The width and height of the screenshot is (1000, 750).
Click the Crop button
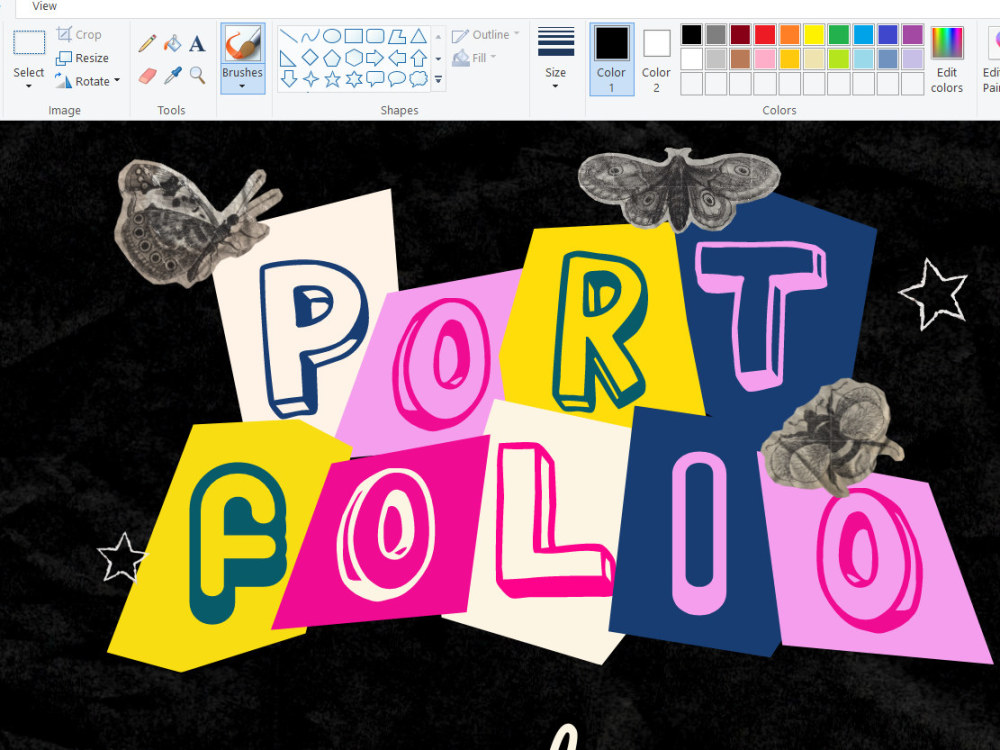tap(79, 34)
